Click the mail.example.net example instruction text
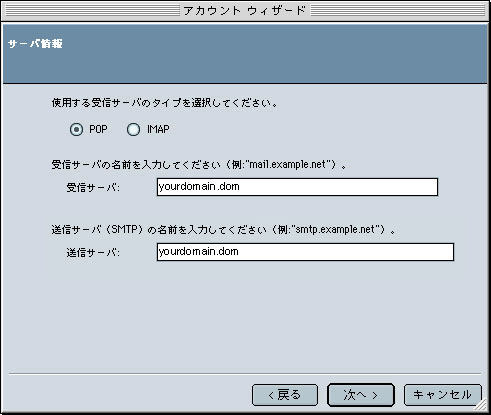Image resolution: width=491 pixels, height=415 pixels. click(x=199, y=165)
